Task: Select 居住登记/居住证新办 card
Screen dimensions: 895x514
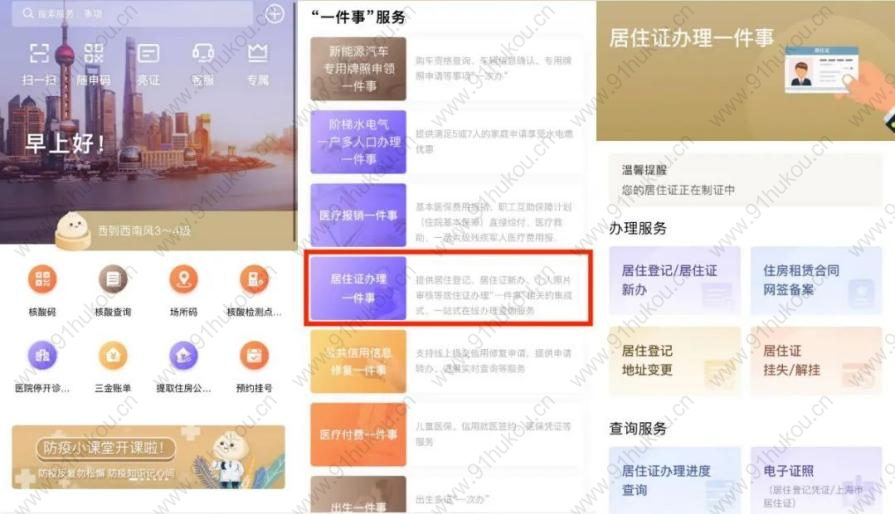Action: coord(675,280)
